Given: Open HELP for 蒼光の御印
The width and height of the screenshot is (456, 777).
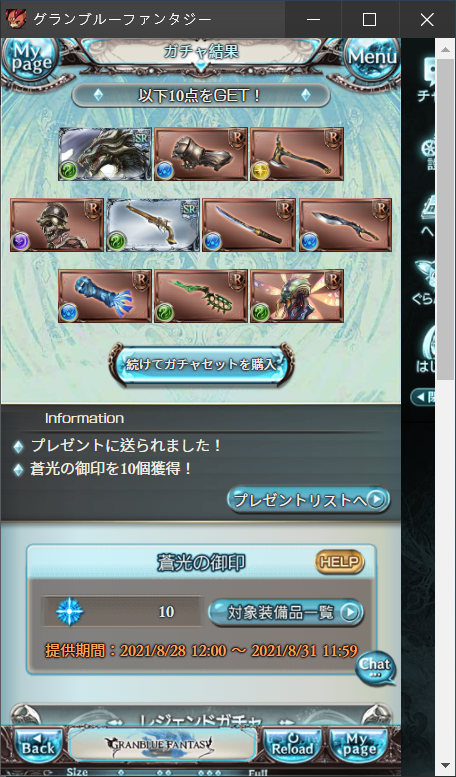Looking at the screenshot, I should [x=340, y=562].
